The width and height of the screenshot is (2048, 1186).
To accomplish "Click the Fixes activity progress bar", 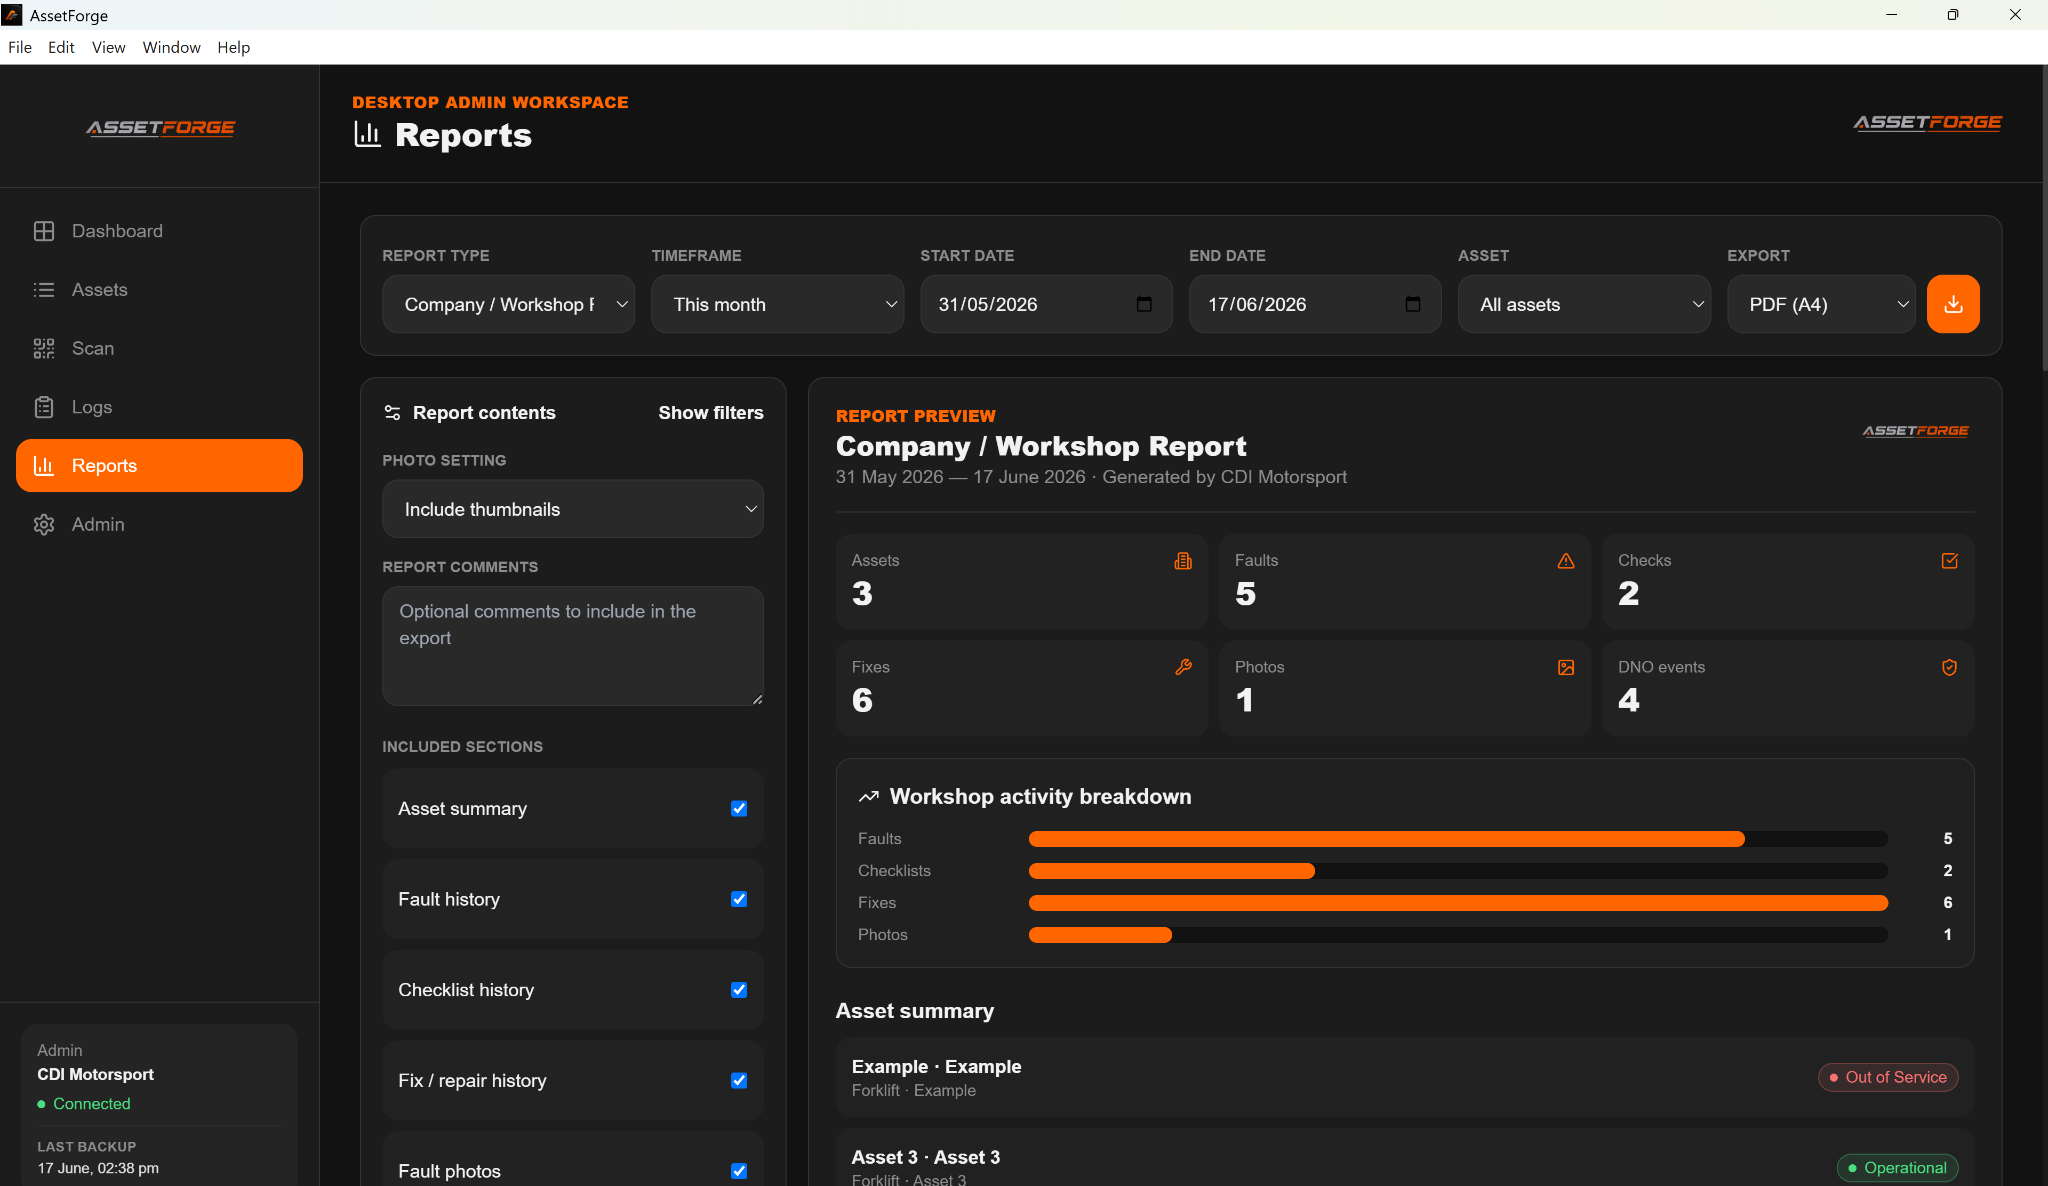I will click(x=1458, y=903).
